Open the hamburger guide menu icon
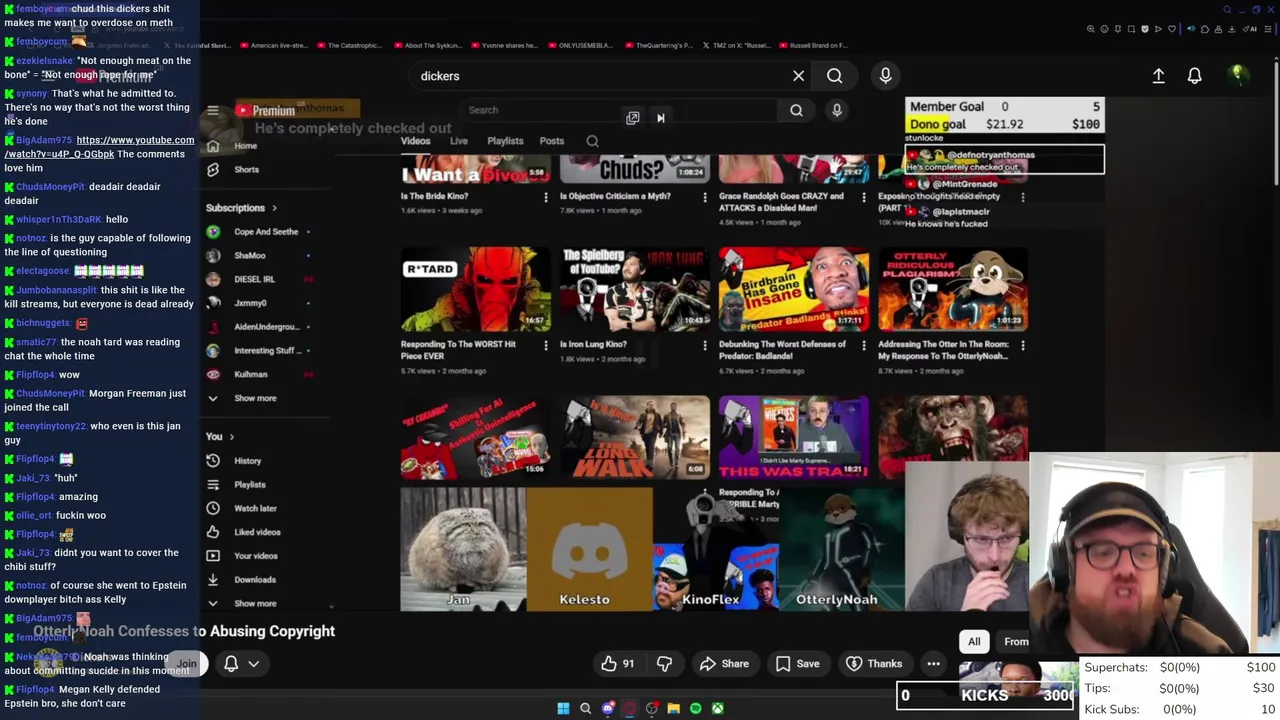1280x720 pixels. coord(212,111)
